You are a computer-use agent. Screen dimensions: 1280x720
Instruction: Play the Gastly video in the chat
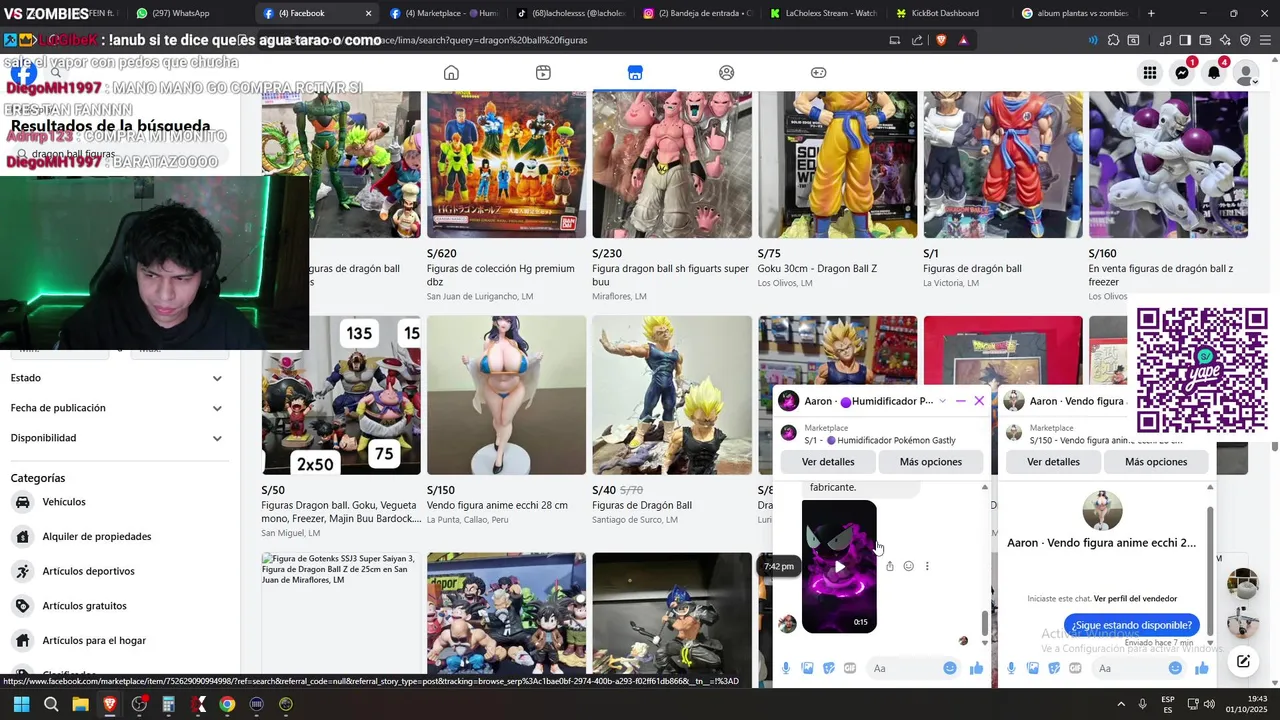point(839,566)
